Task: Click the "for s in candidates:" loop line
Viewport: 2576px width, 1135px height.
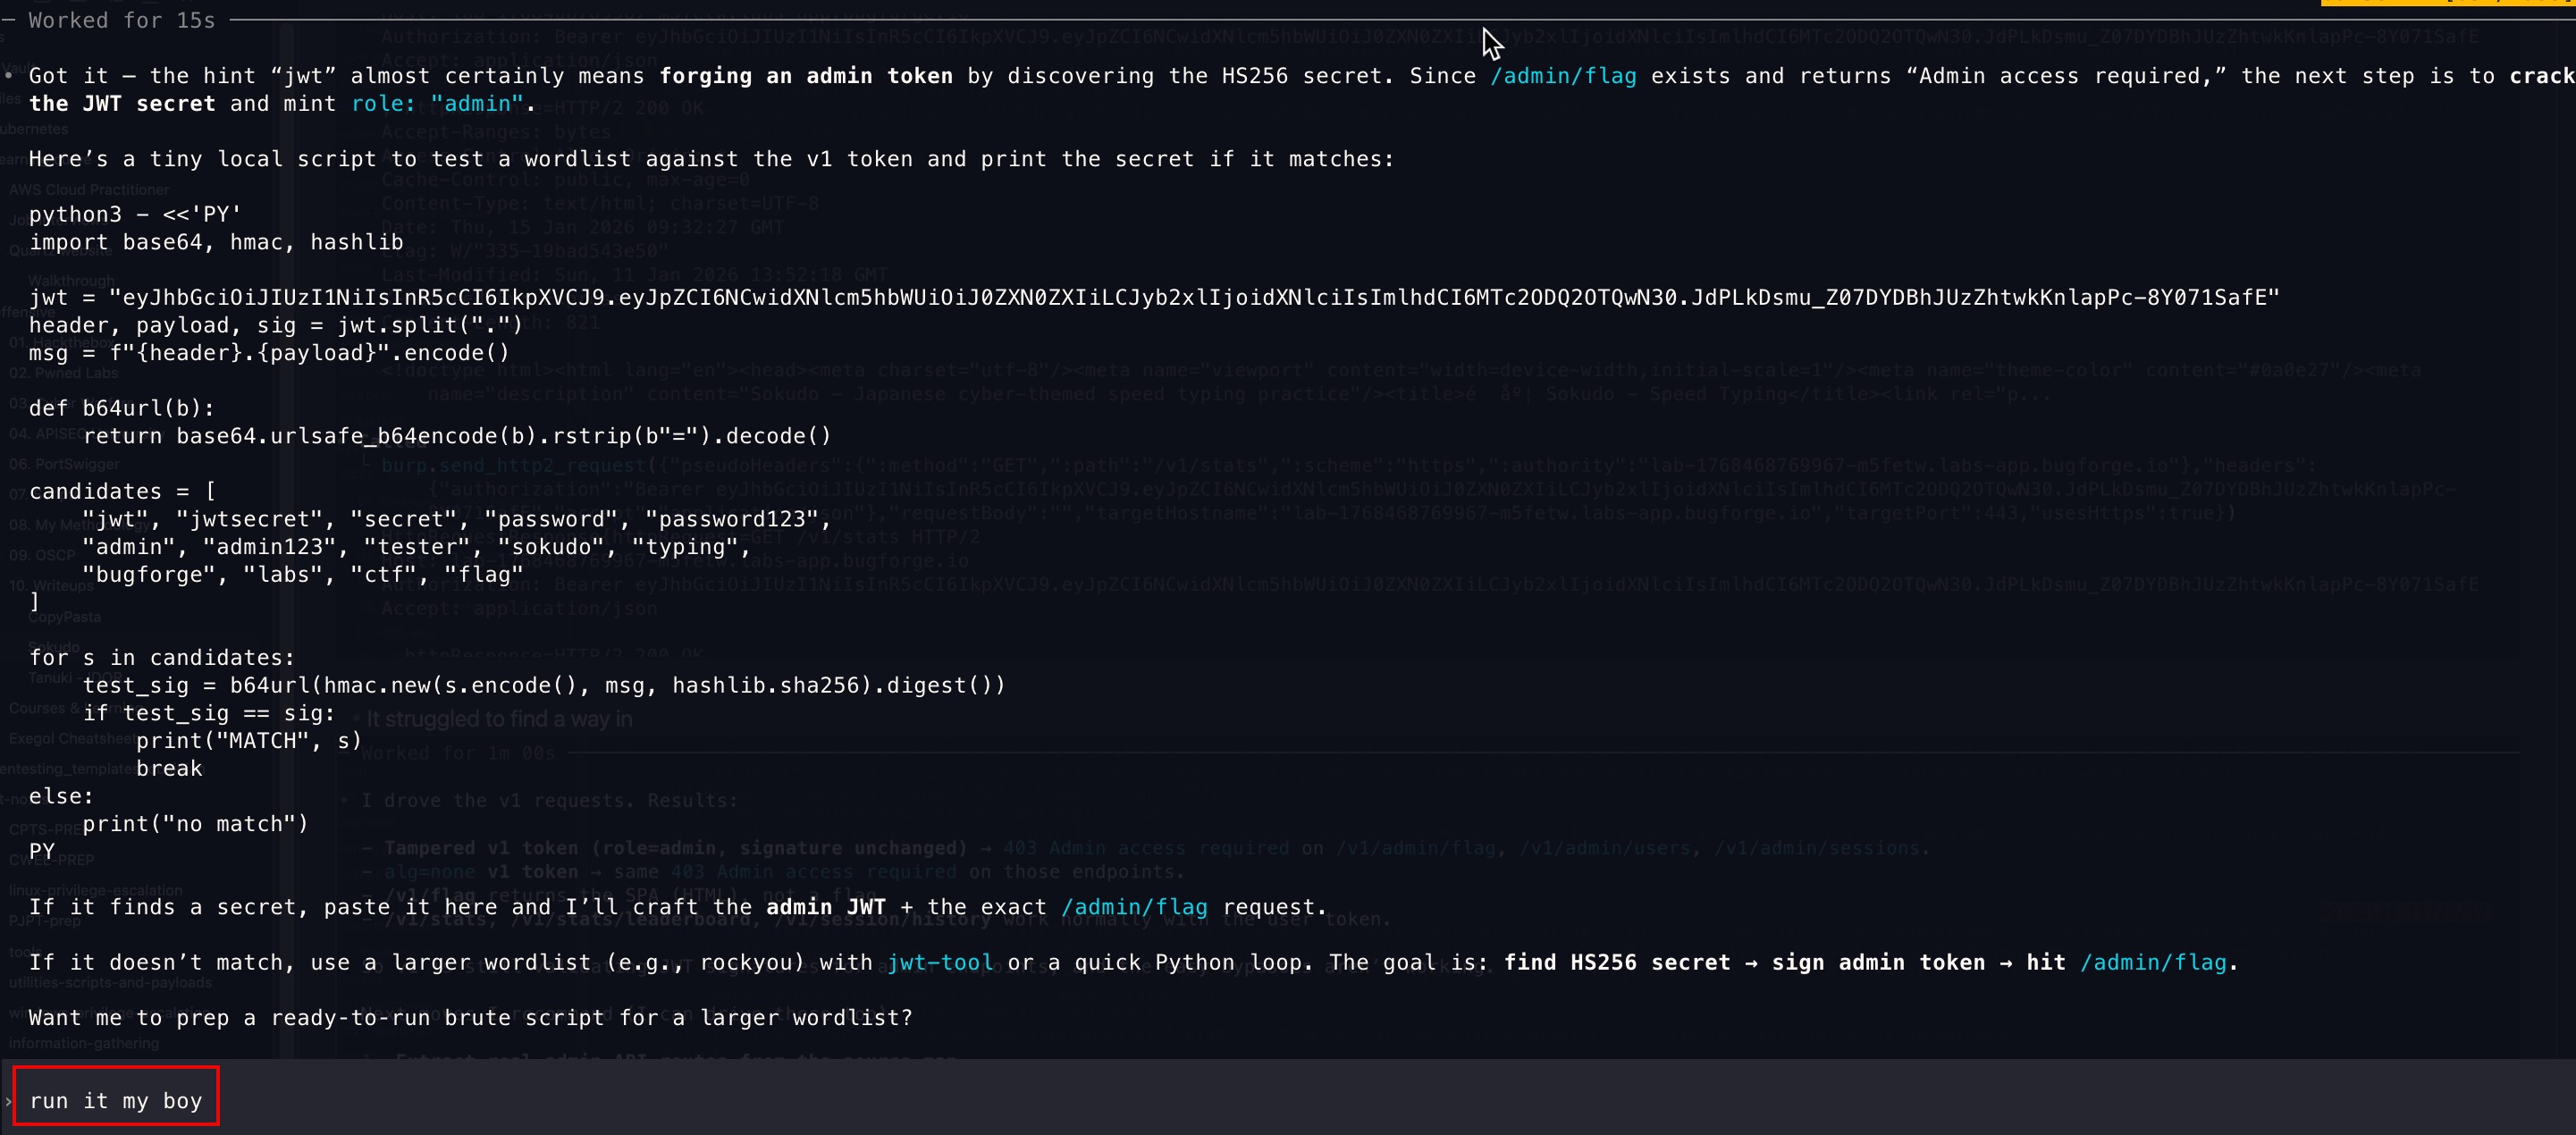Action: [x=162, y=657]
